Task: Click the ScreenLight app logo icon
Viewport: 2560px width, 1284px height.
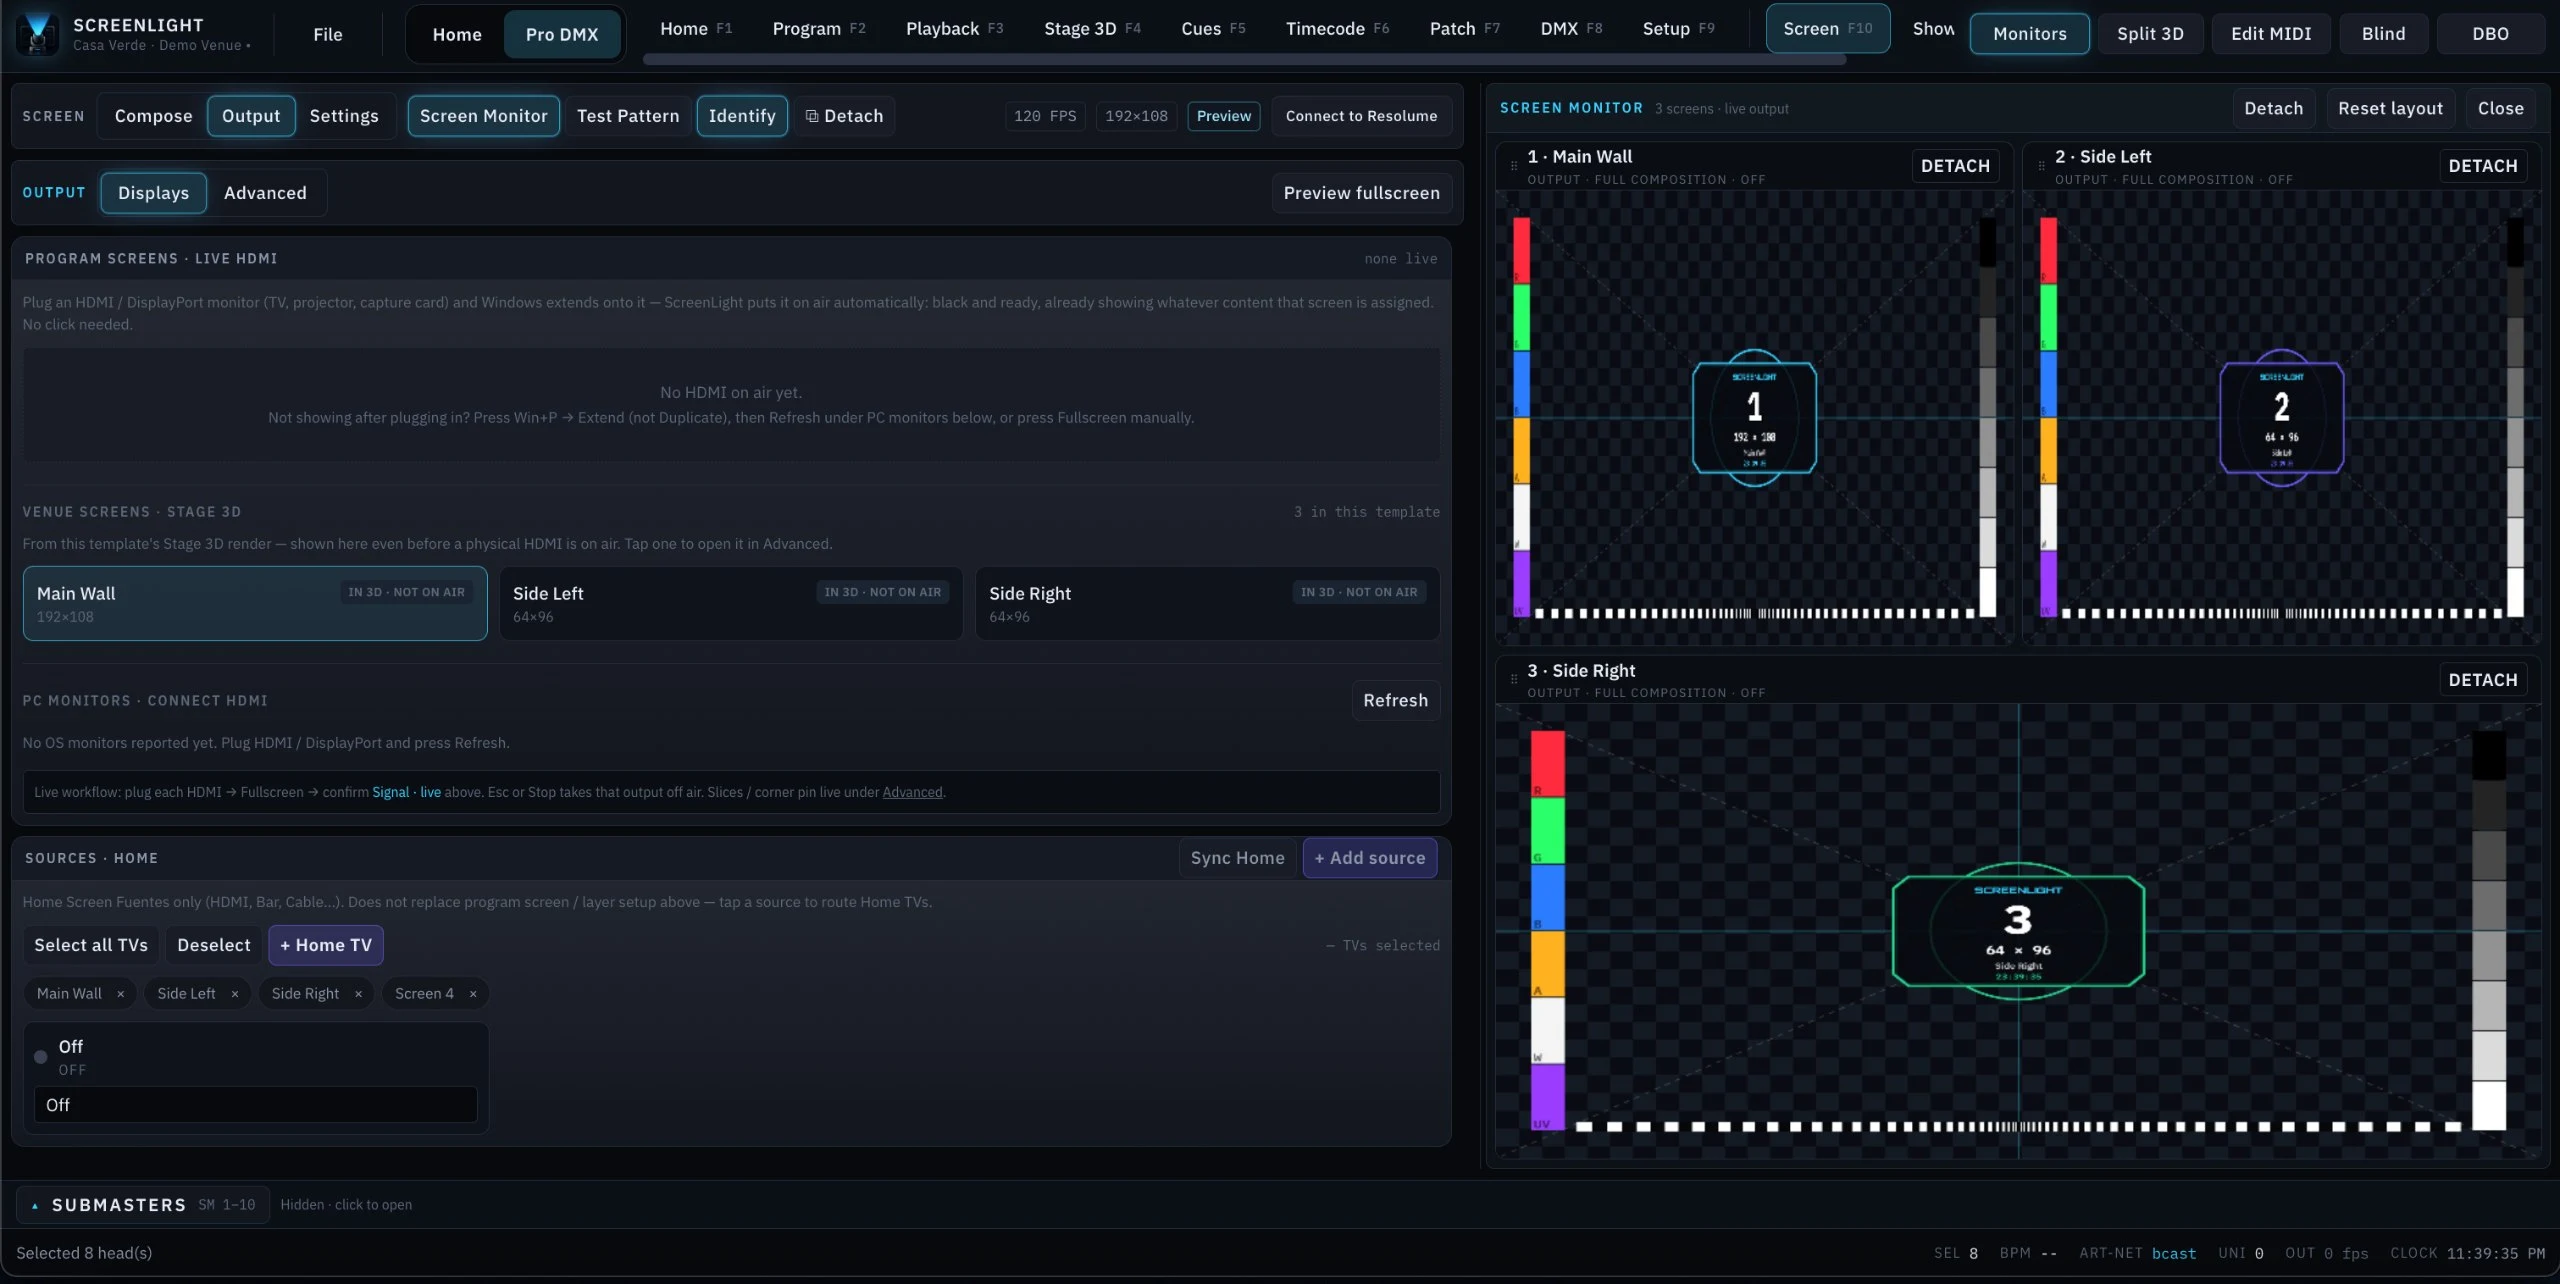Action: tap(38, 34)
